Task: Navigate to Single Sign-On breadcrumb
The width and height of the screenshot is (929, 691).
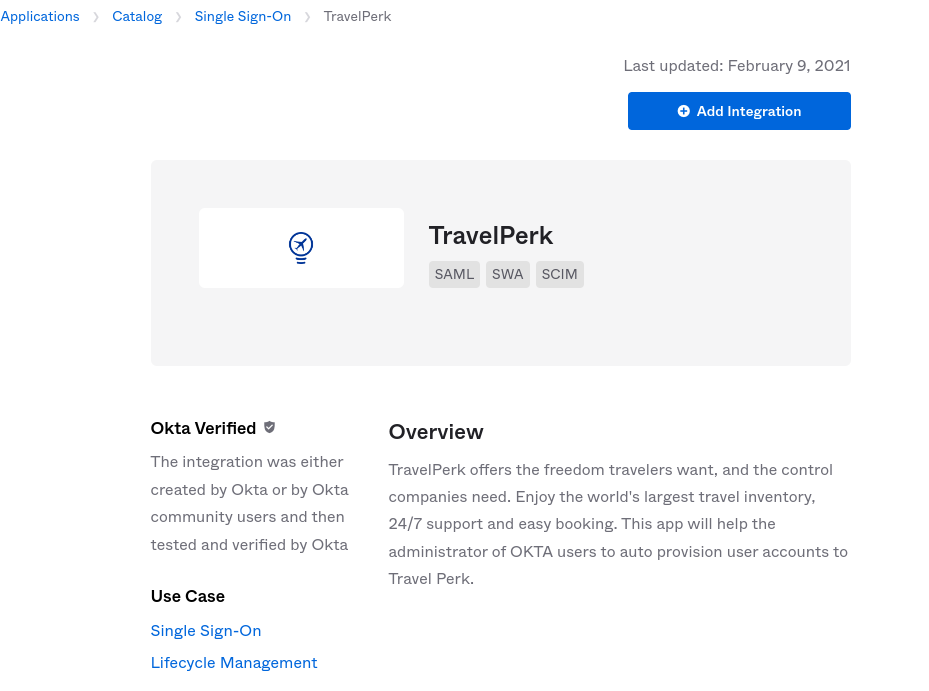Action: click(243, 17)
